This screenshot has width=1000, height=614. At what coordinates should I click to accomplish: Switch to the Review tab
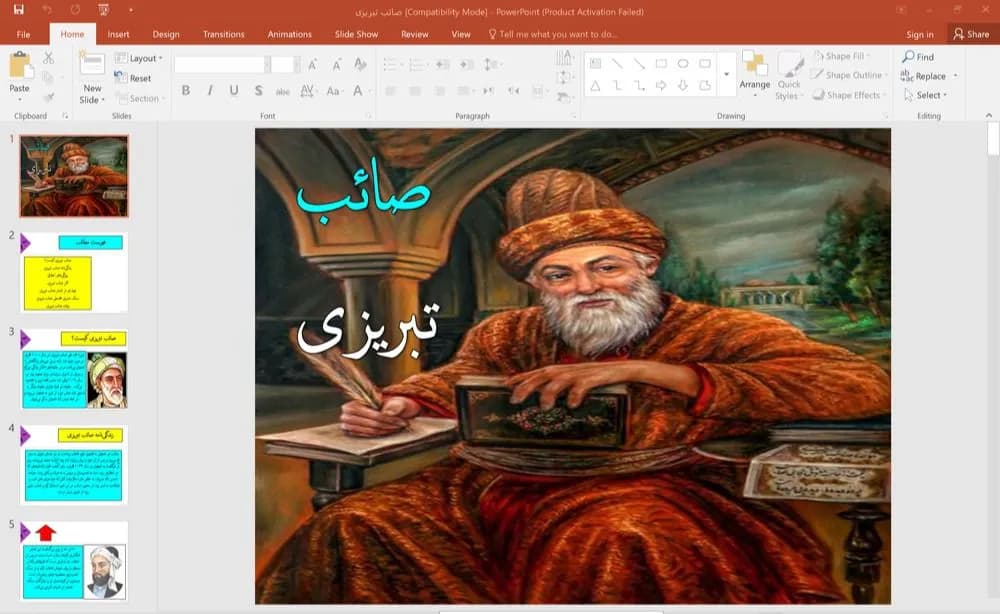(x=415, y=34)
